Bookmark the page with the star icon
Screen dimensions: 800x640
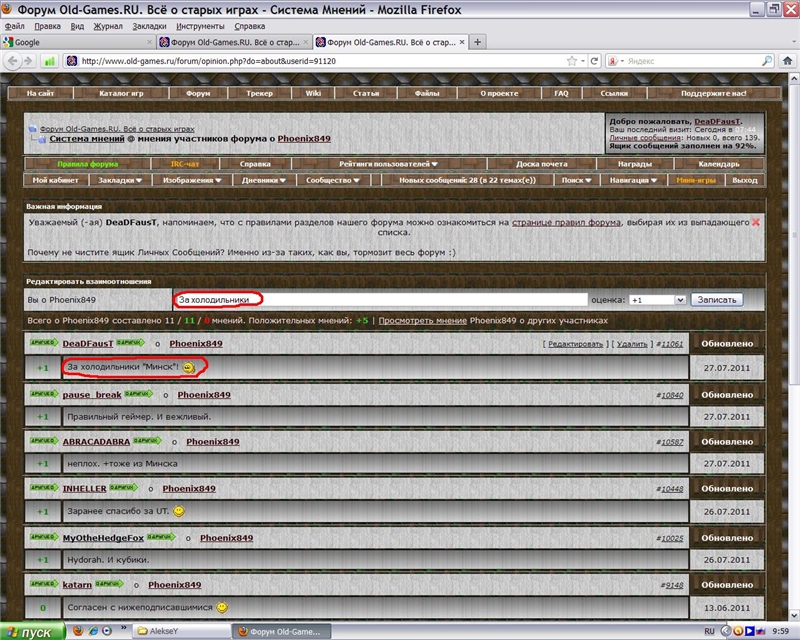(571, 61)
